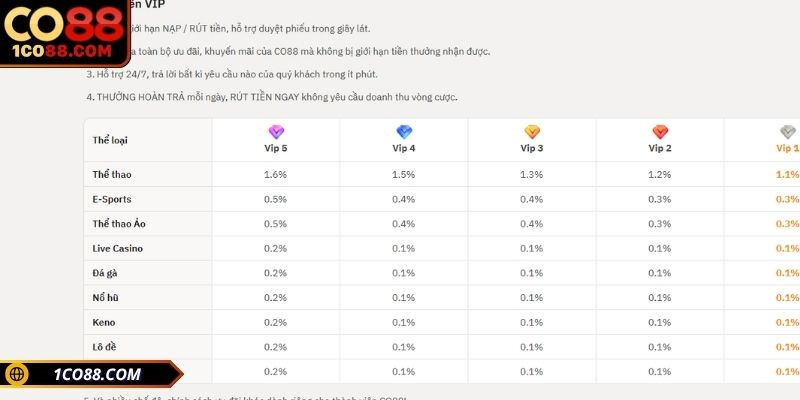
Task: Click the globe icon in bottom banner
Action: (17, 374)
